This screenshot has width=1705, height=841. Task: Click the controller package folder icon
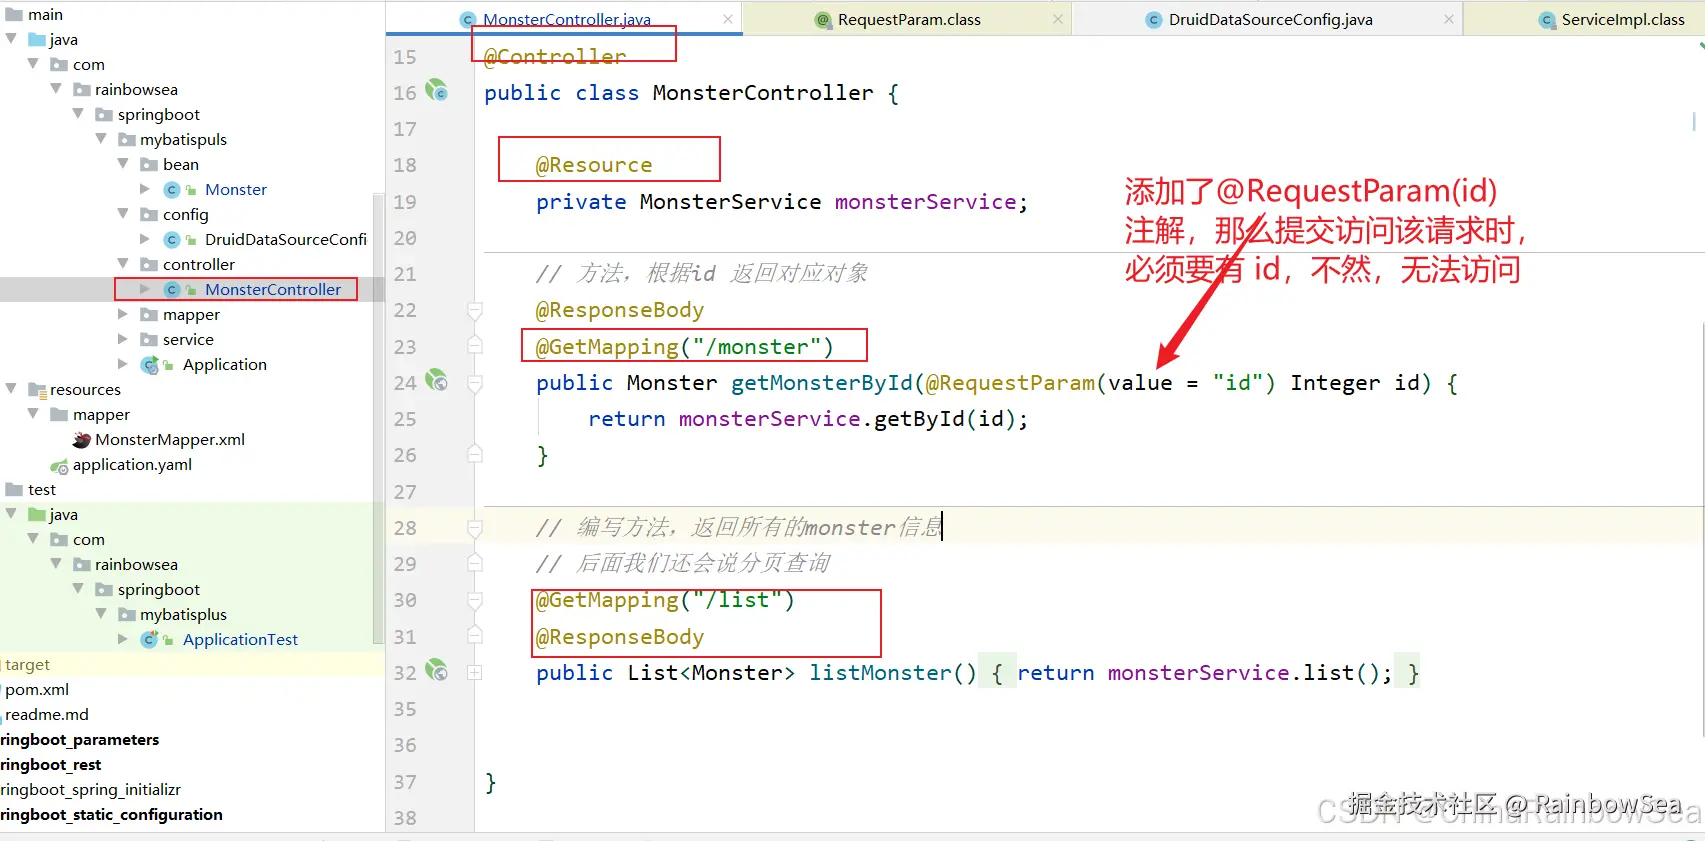149,265
